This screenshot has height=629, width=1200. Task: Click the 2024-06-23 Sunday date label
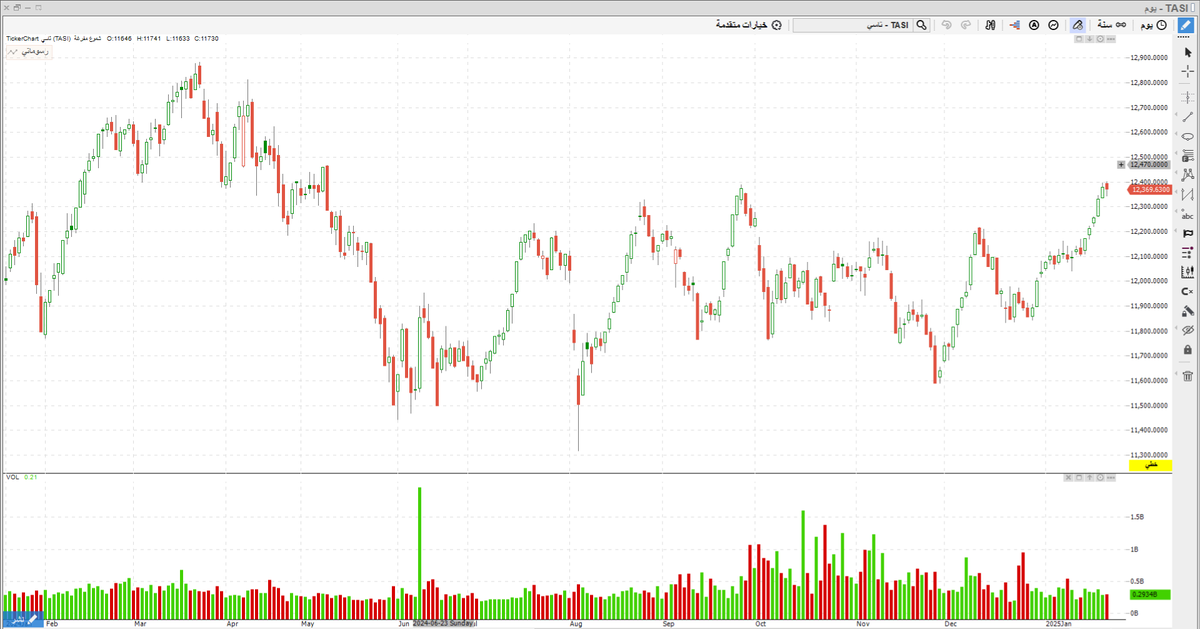coord(444,622)
